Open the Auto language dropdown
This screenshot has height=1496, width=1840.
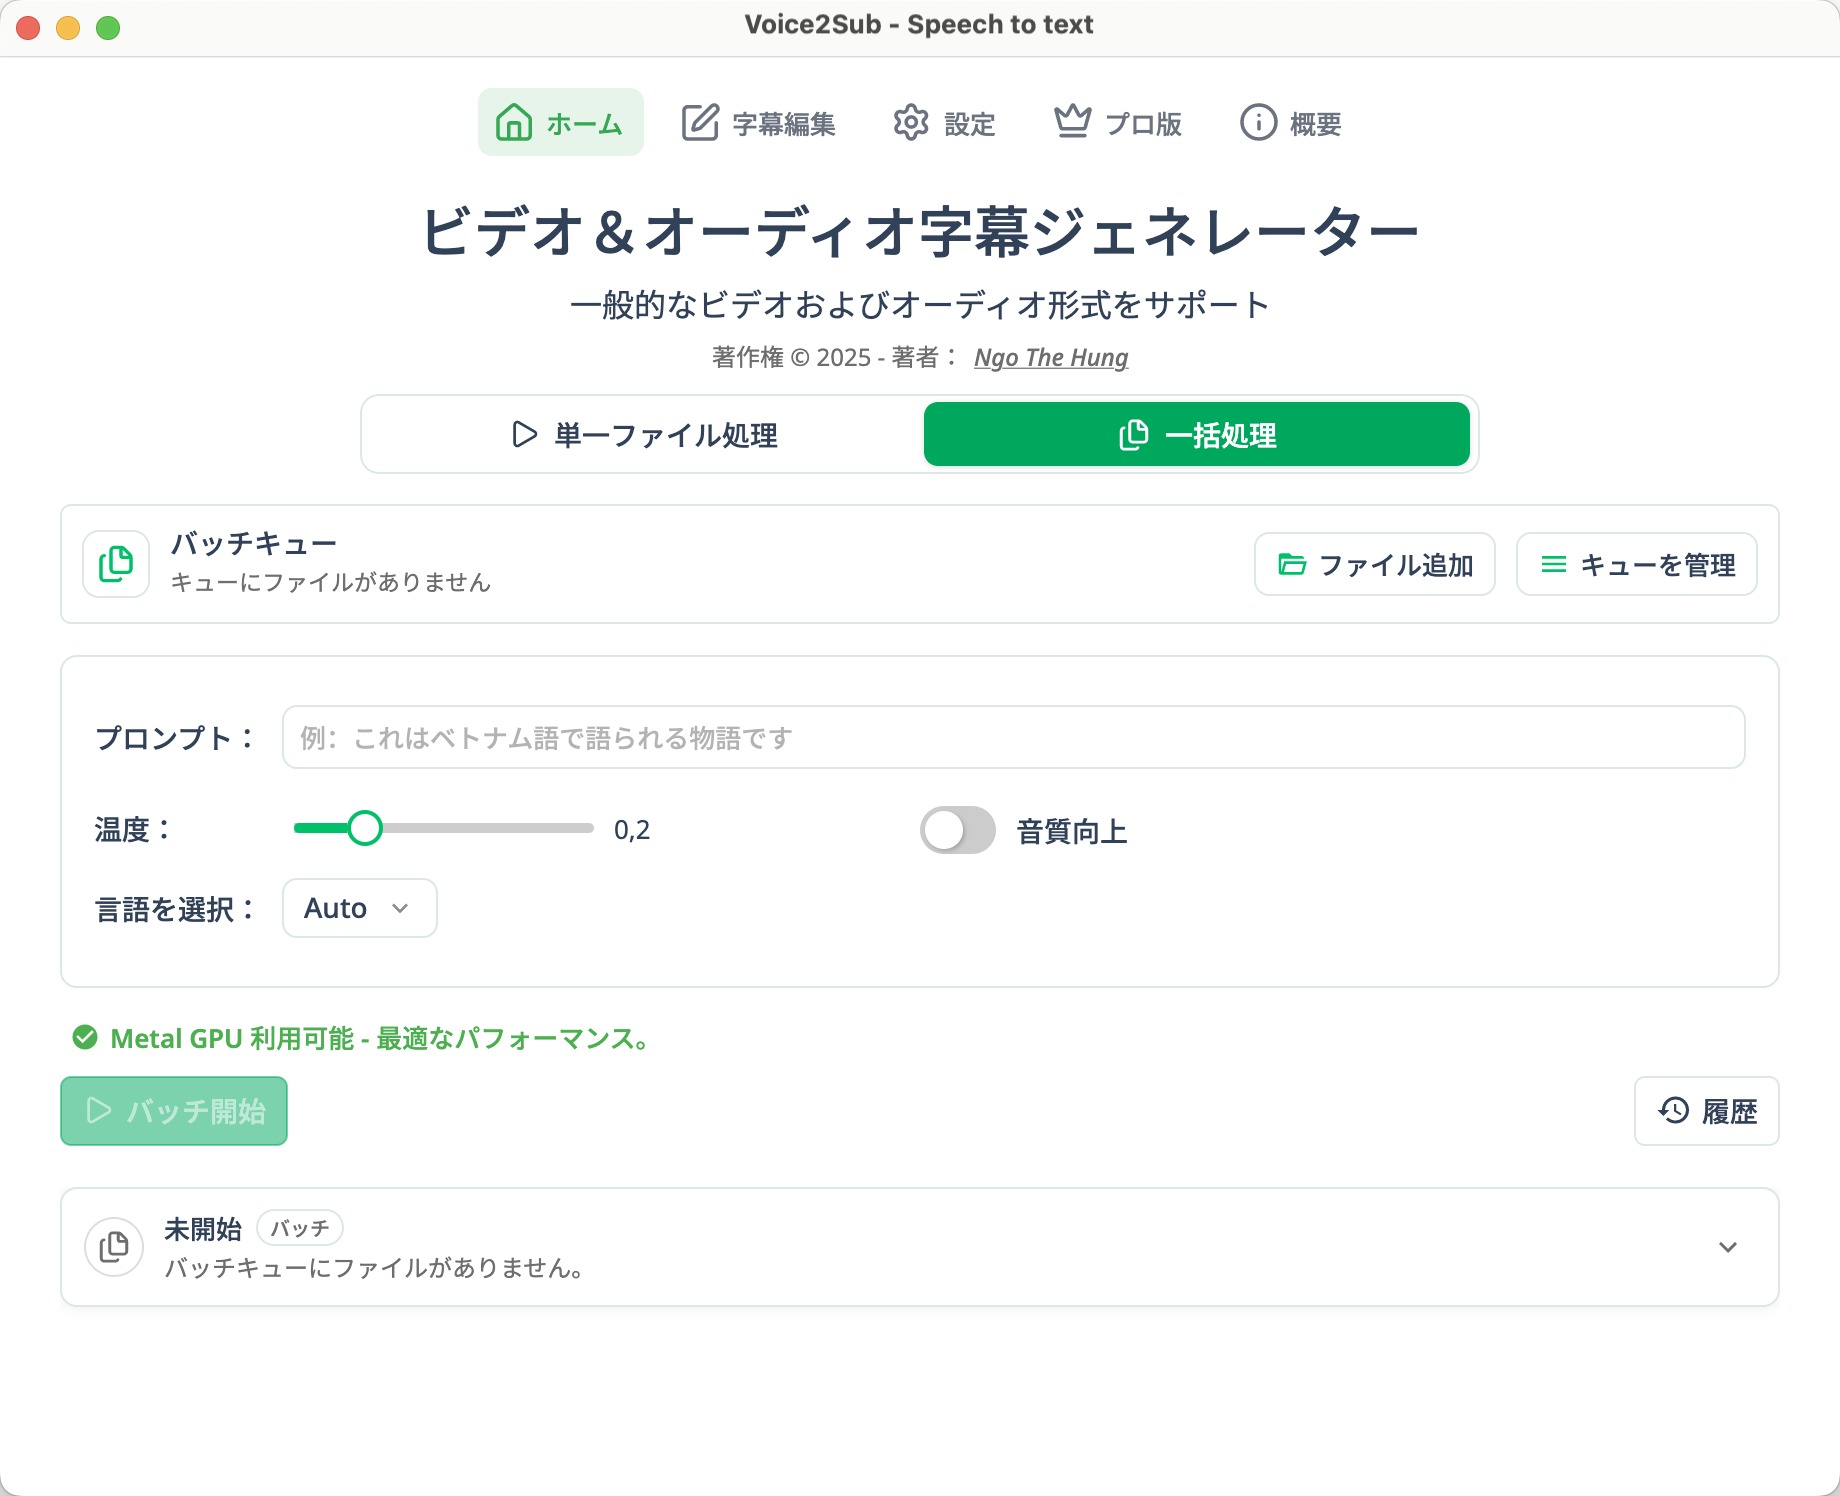click(x=360, y=908)
